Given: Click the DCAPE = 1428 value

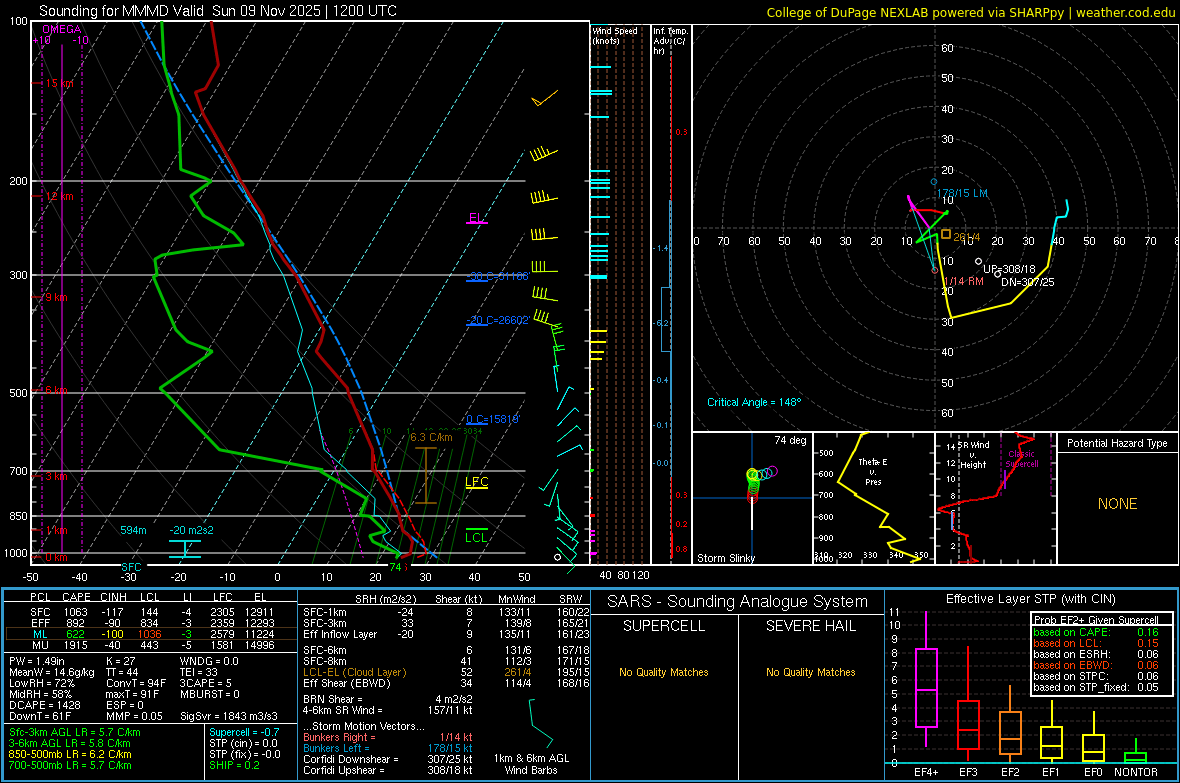Looking at the screenshot, I should coord(44,705).
